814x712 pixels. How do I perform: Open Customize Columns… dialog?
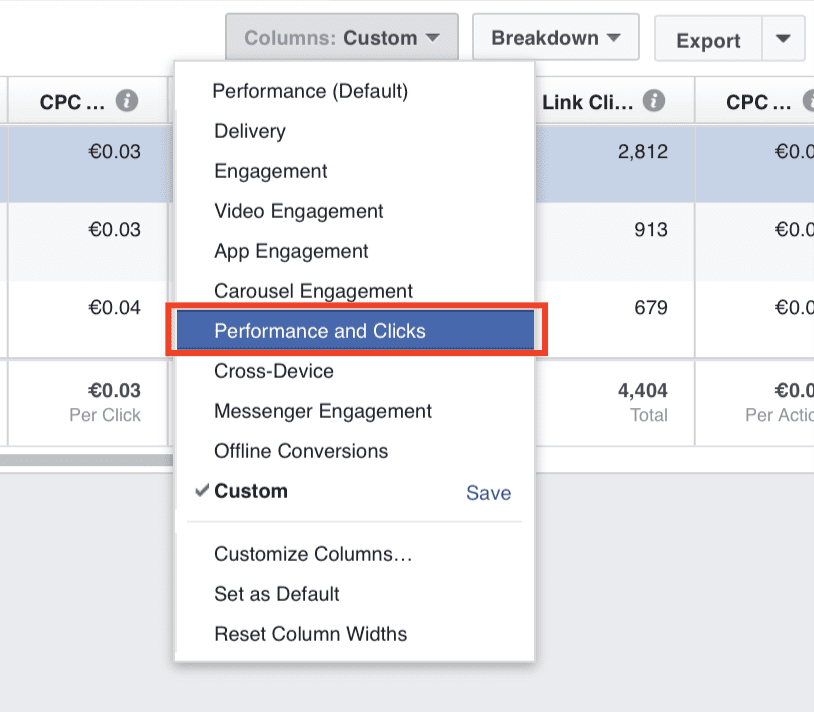[313, 554]
